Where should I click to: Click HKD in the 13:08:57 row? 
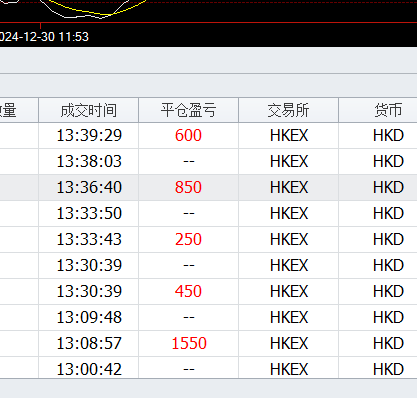388,343
